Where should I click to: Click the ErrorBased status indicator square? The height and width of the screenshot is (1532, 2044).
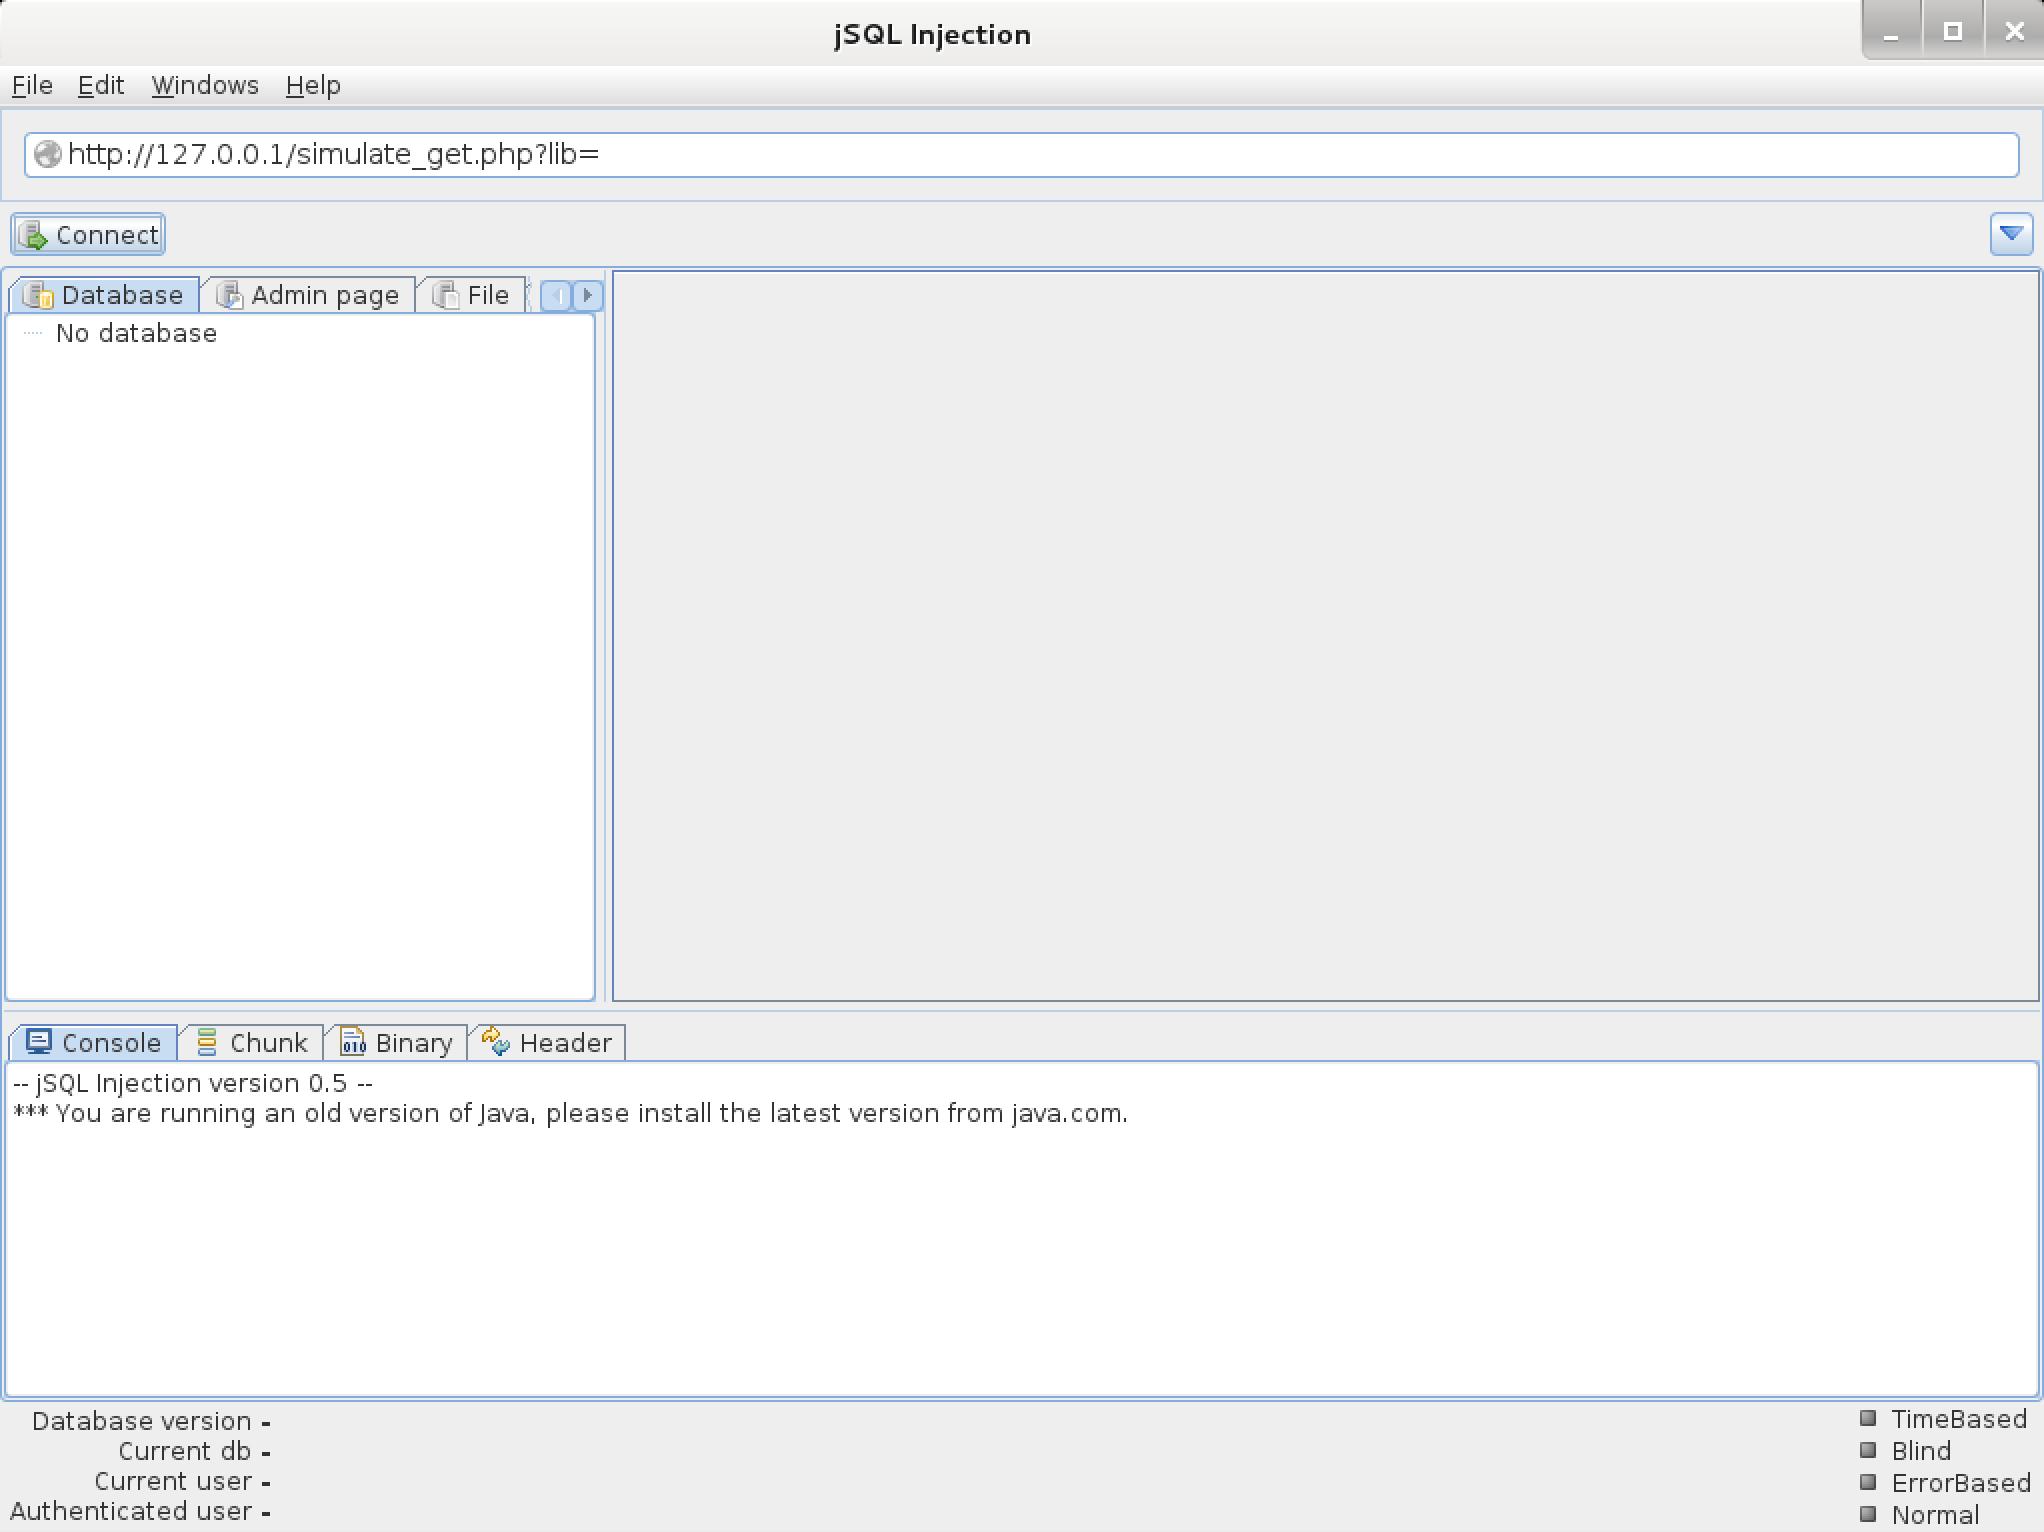pos(1867,1482)
